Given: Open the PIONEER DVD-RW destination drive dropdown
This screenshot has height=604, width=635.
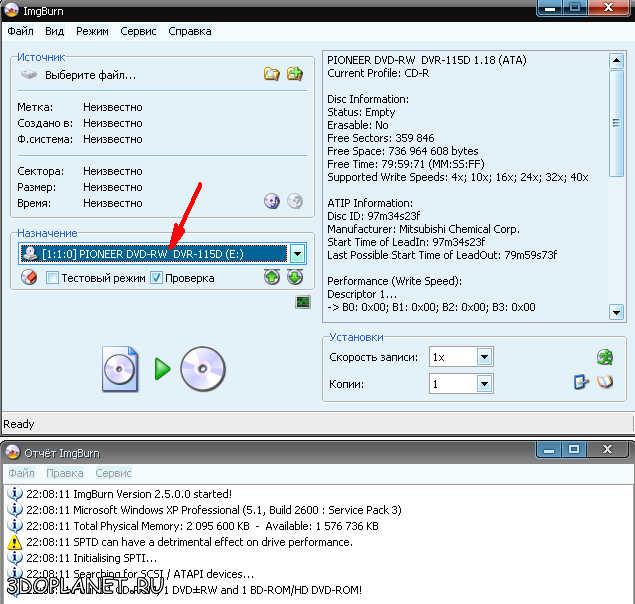Looking at the screenshot, I should (x=297, y=254).
